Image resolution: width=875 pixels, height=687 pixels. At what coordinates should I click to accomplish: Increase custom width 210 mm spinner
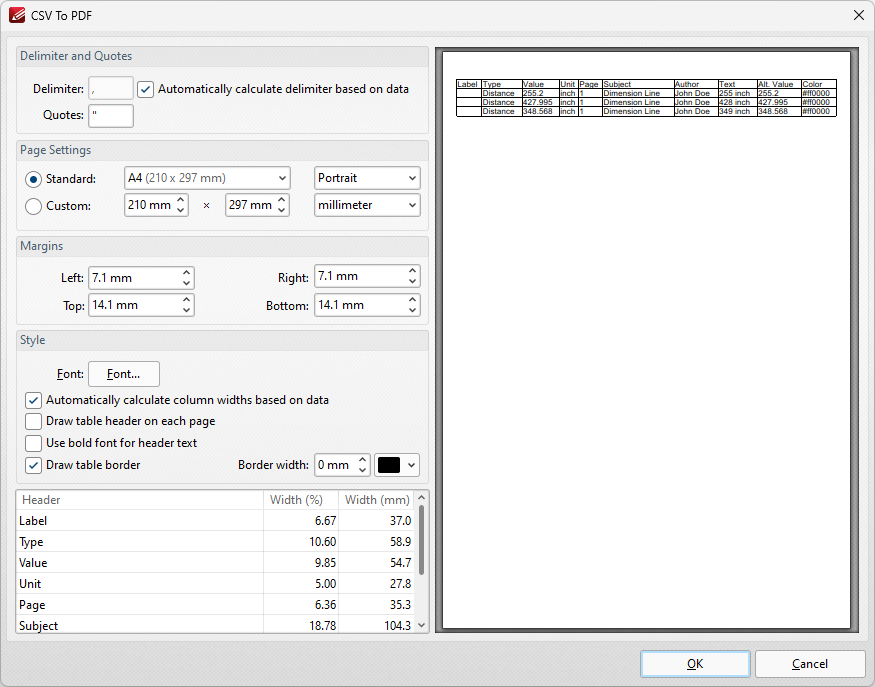181,200
